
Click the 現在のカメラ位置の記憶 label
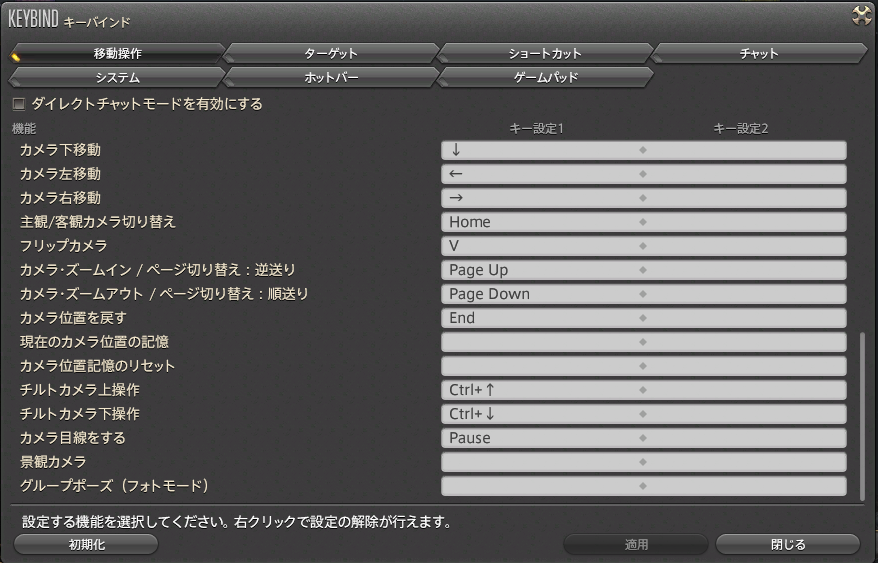(x=94, y=342)
